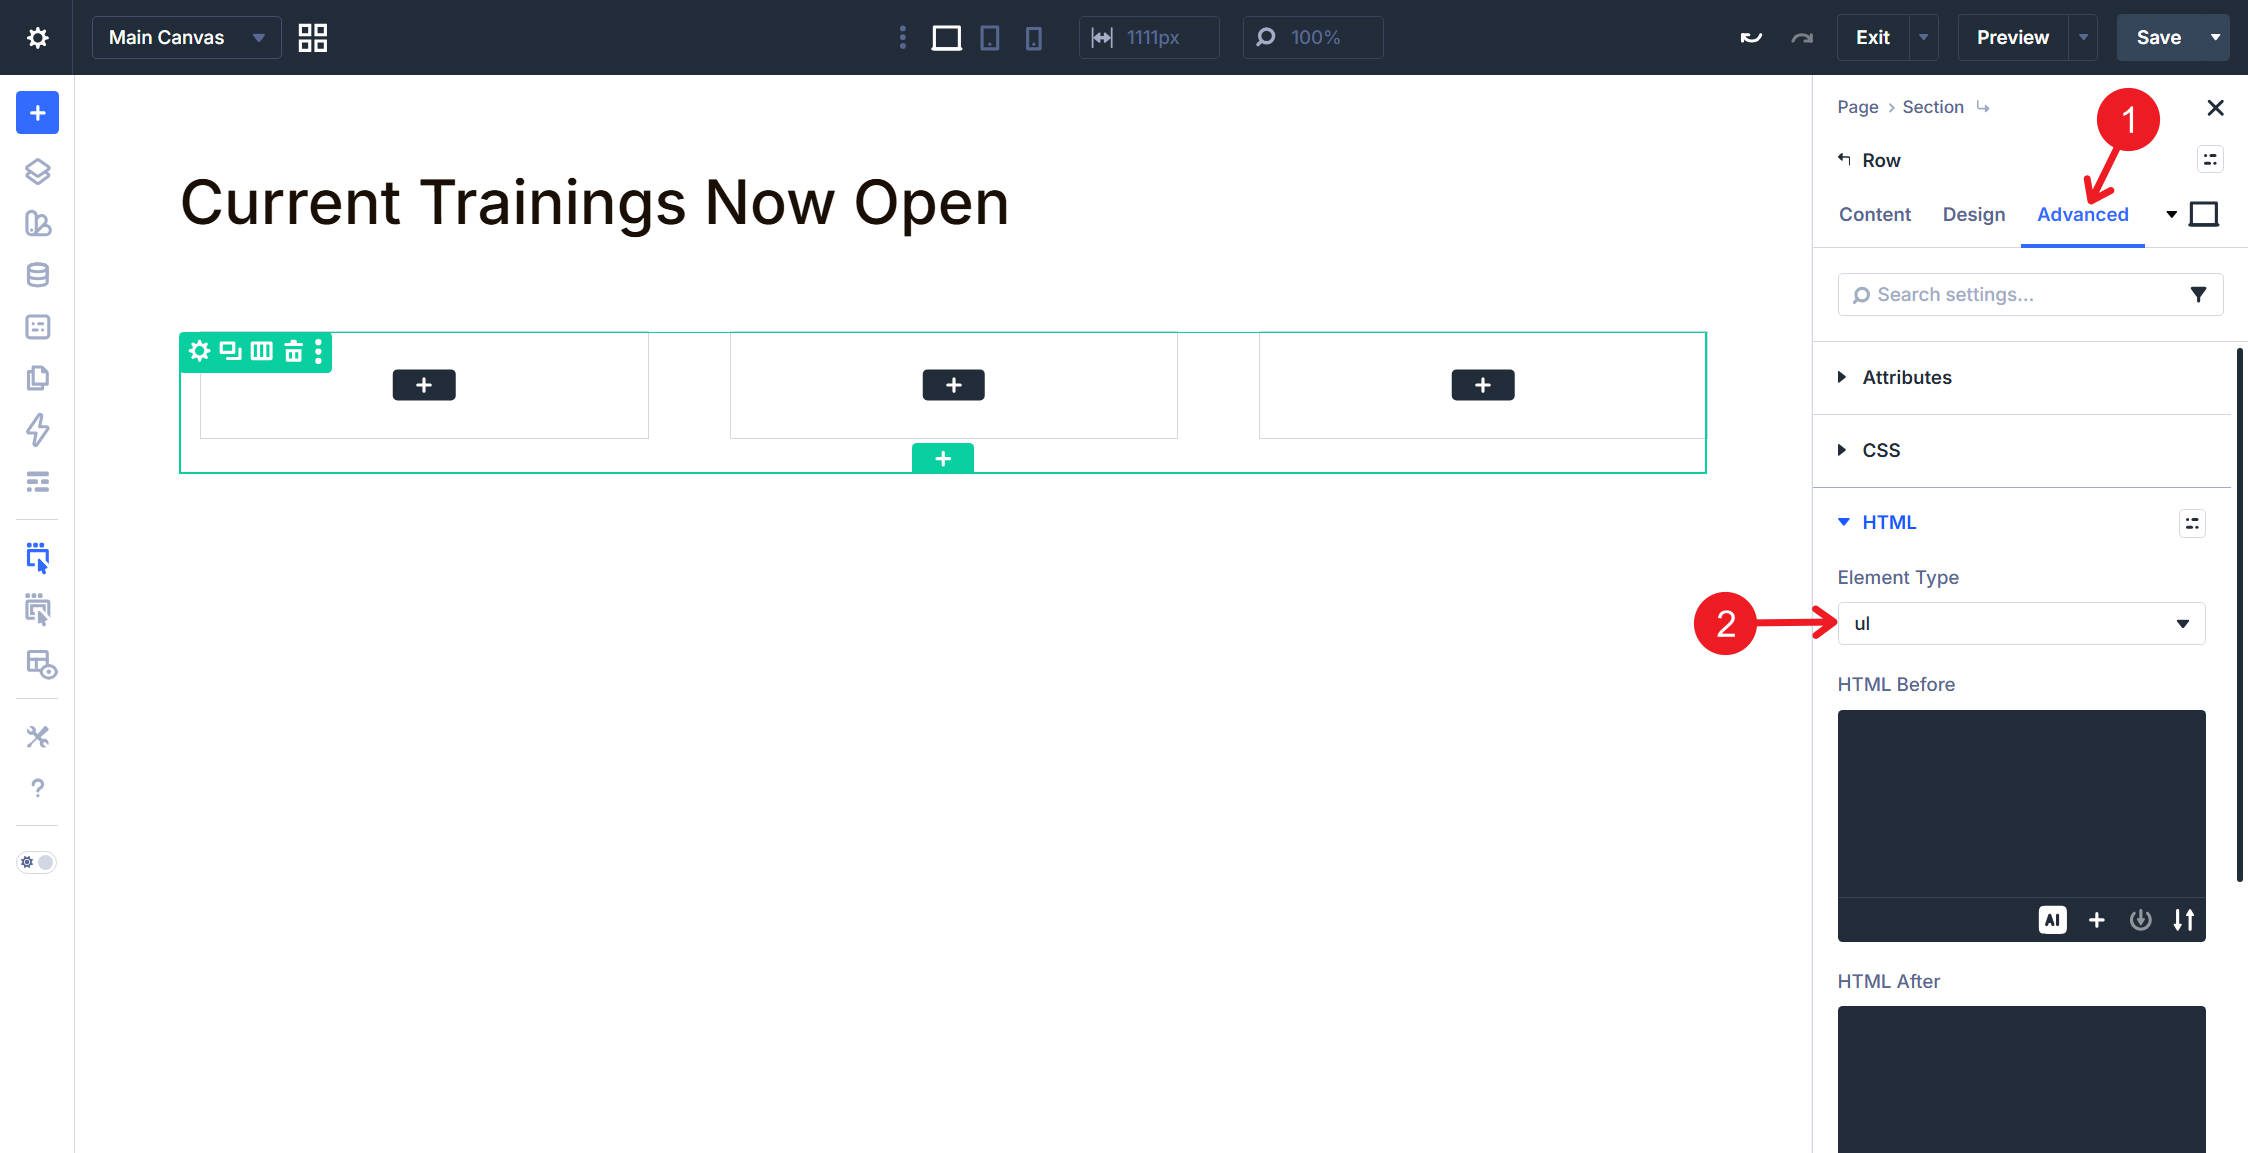Switch to the Content tab
Viewport: 2248px width, 1153px height.
coord(1874,214)
